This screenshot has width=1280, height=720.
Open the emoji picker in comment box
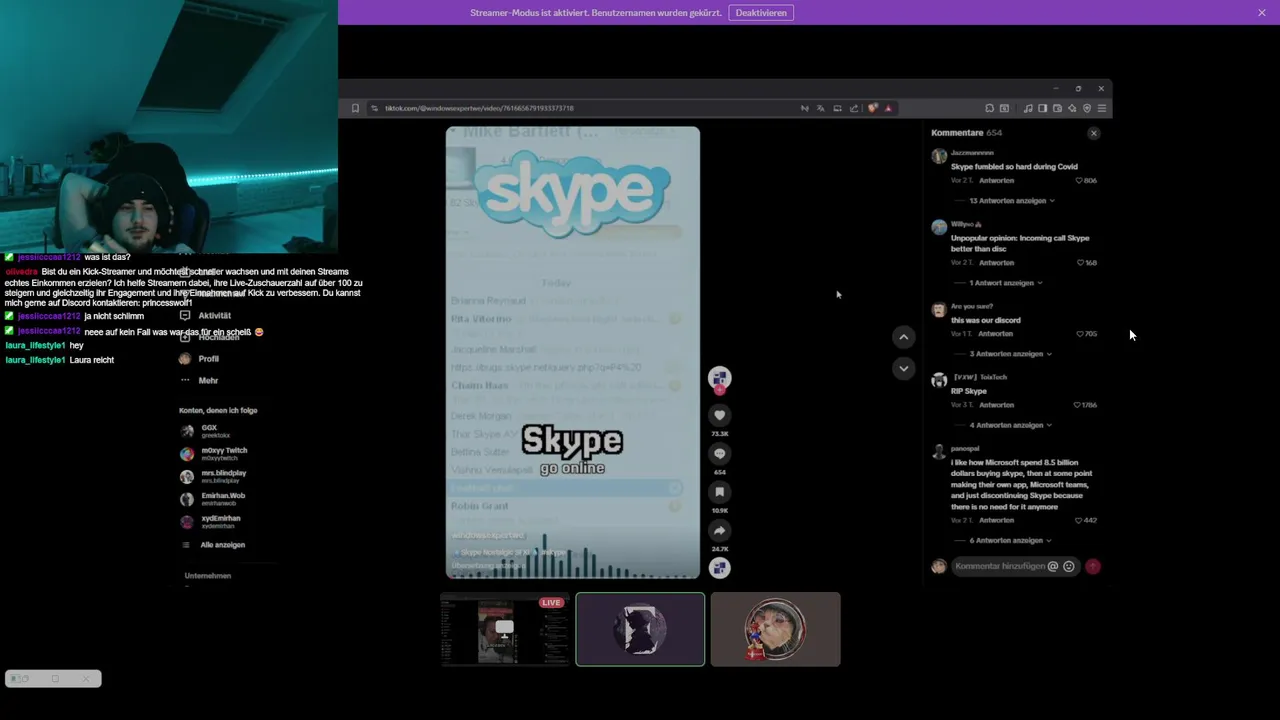click(x=1068, y=566)
